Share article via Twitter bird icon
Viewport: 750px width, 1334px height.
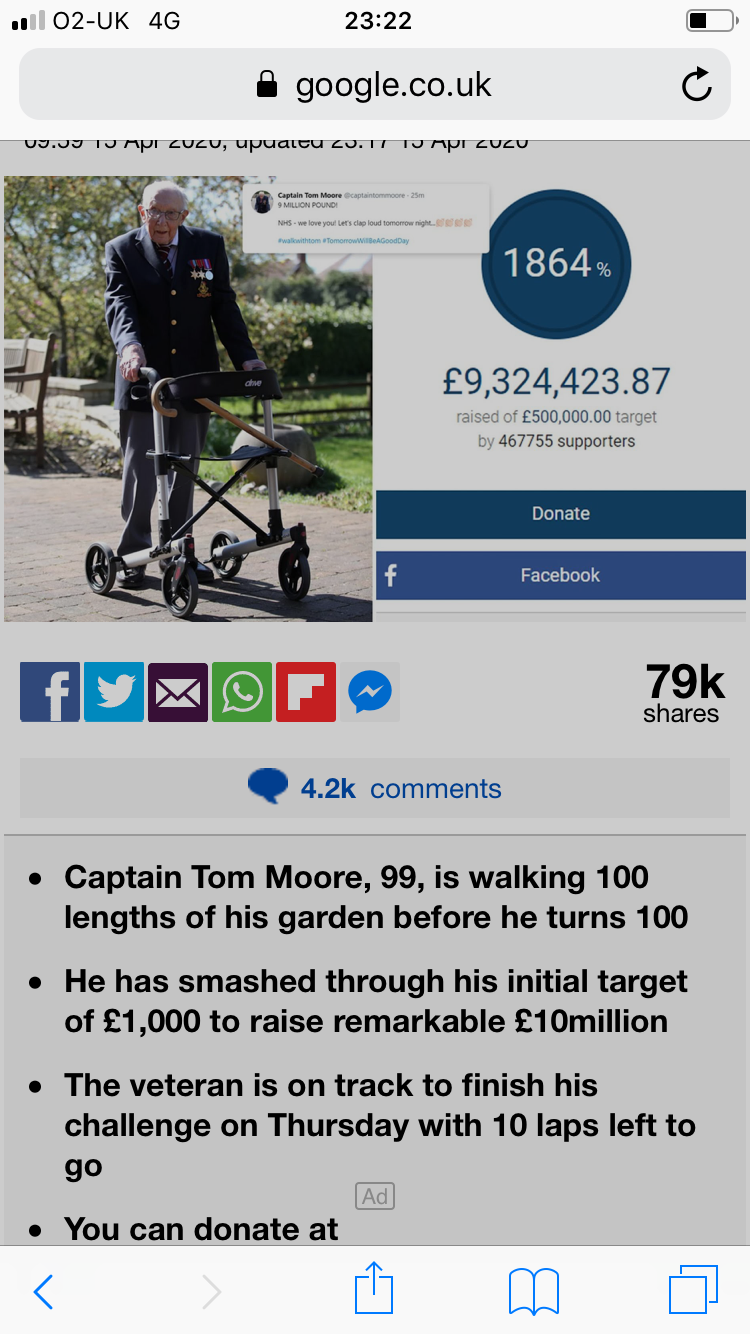[x=114, y=691]
